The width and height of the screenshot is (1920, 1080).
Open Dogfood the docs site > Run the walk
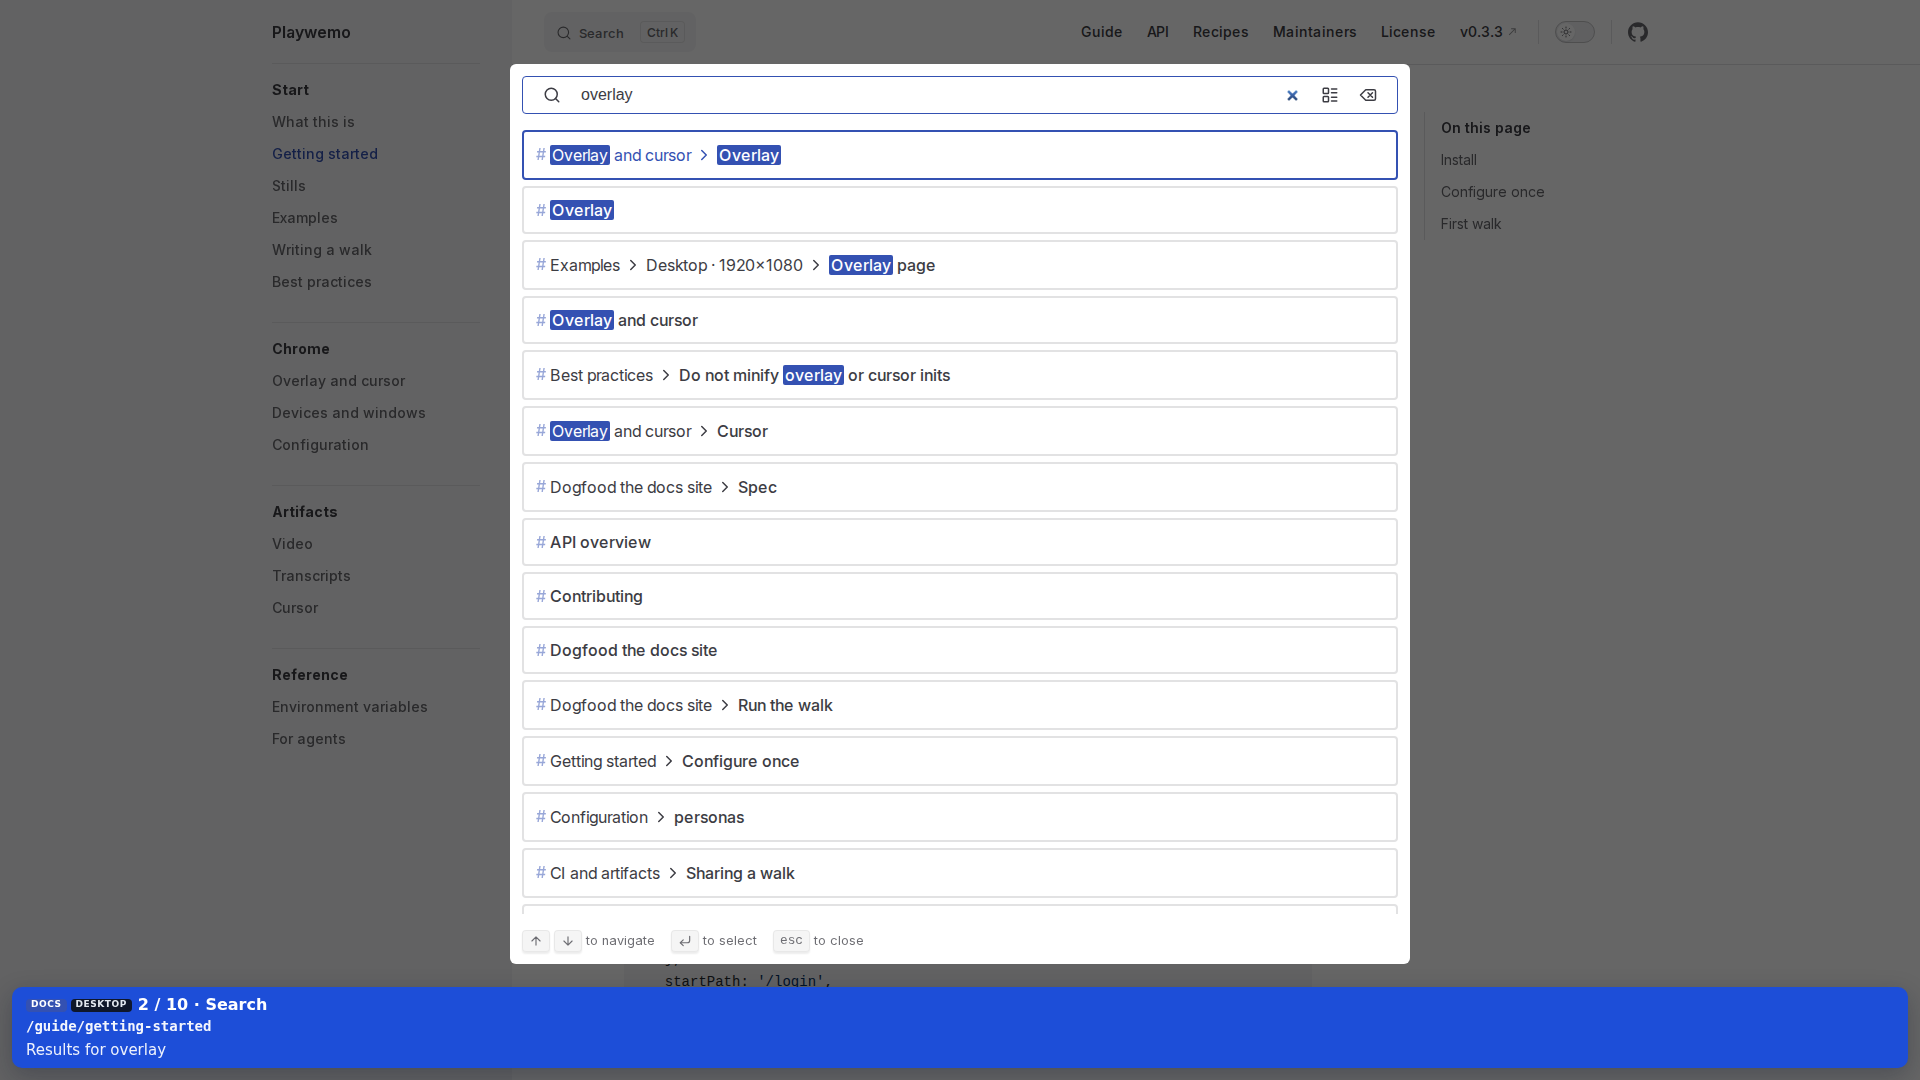coord(960,705)
